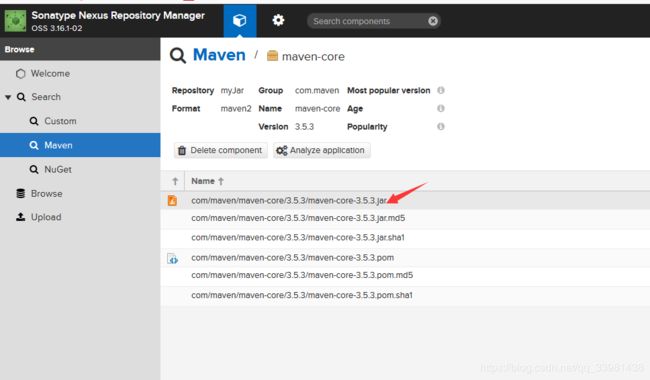This screenshot has width=650, height=380.
Task: Click the icon column sort arrow
Action: [175, 181]
